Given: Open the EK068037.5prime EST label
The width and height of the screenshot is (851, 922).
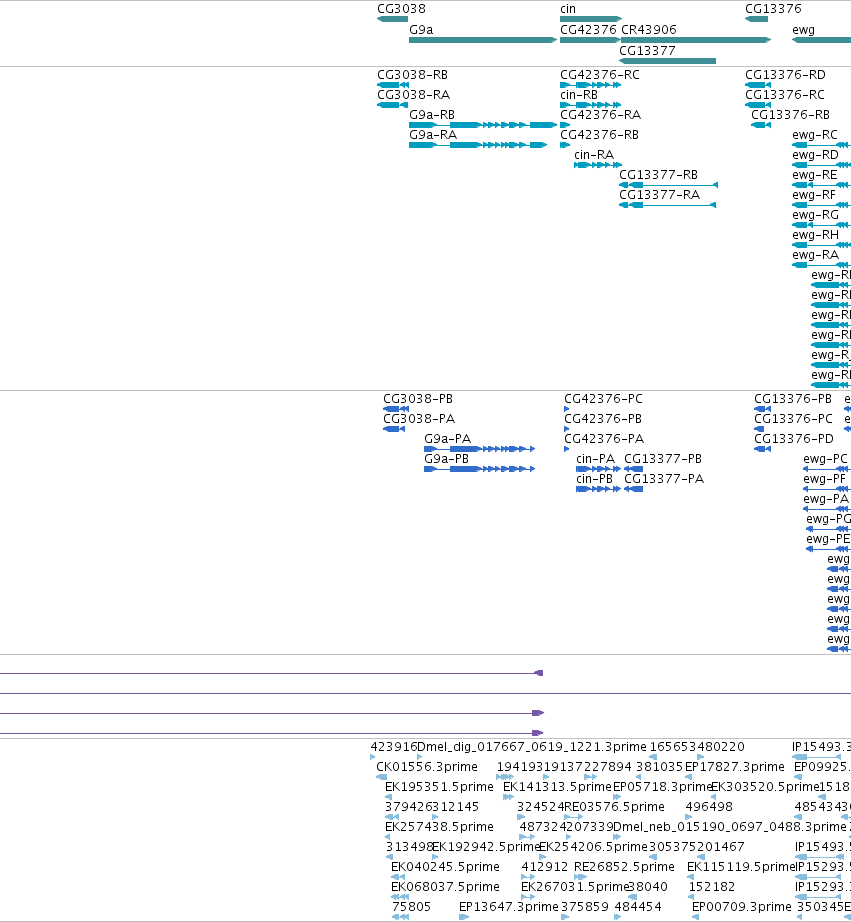Looking at the screenshot, I should click(445, 887).
